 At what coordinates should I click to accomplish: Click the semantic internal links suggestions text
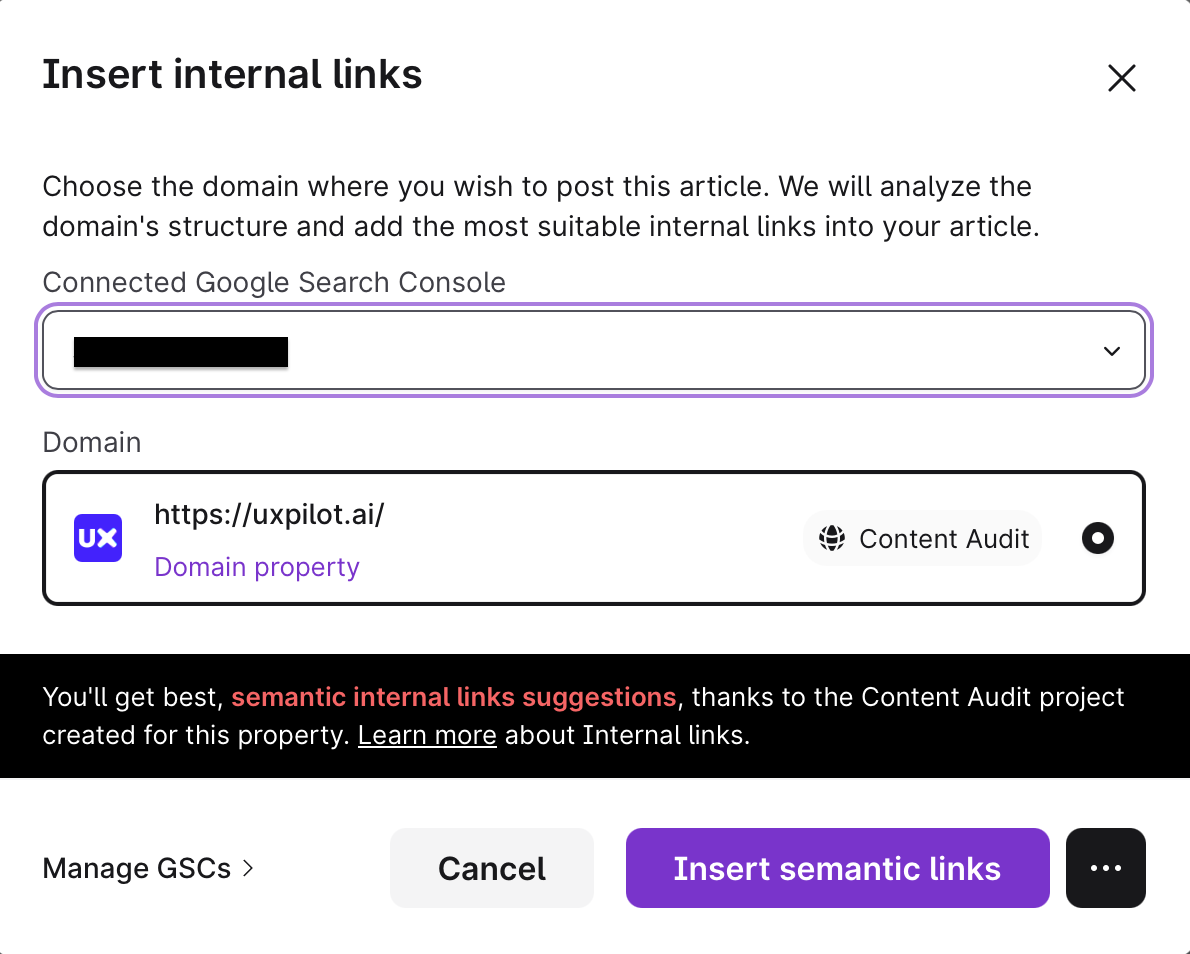coord(454,696)
